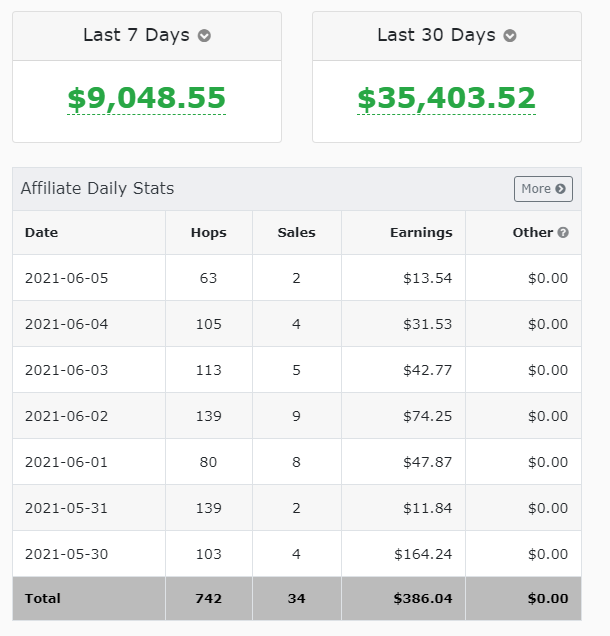Click the More button in Affiliate Daily Stats
610x636 pixels.
[543, 189]
